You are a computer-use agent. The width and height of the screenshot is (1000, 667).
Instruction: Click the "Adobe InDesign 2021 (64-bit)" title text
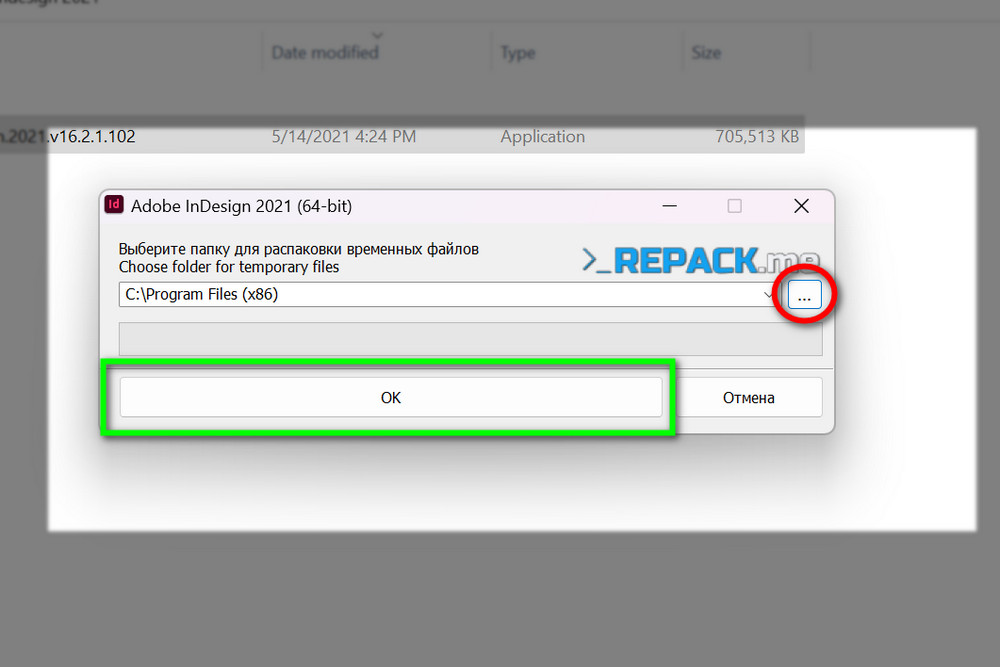click(241, 206)
